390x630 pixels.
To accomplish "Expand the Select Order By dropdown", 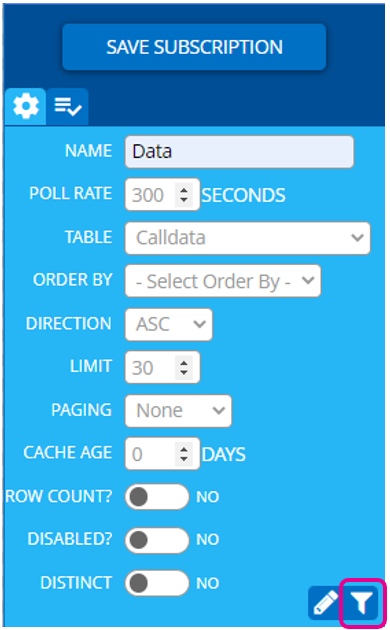I will pyautogui.click(x=223, y=281).
